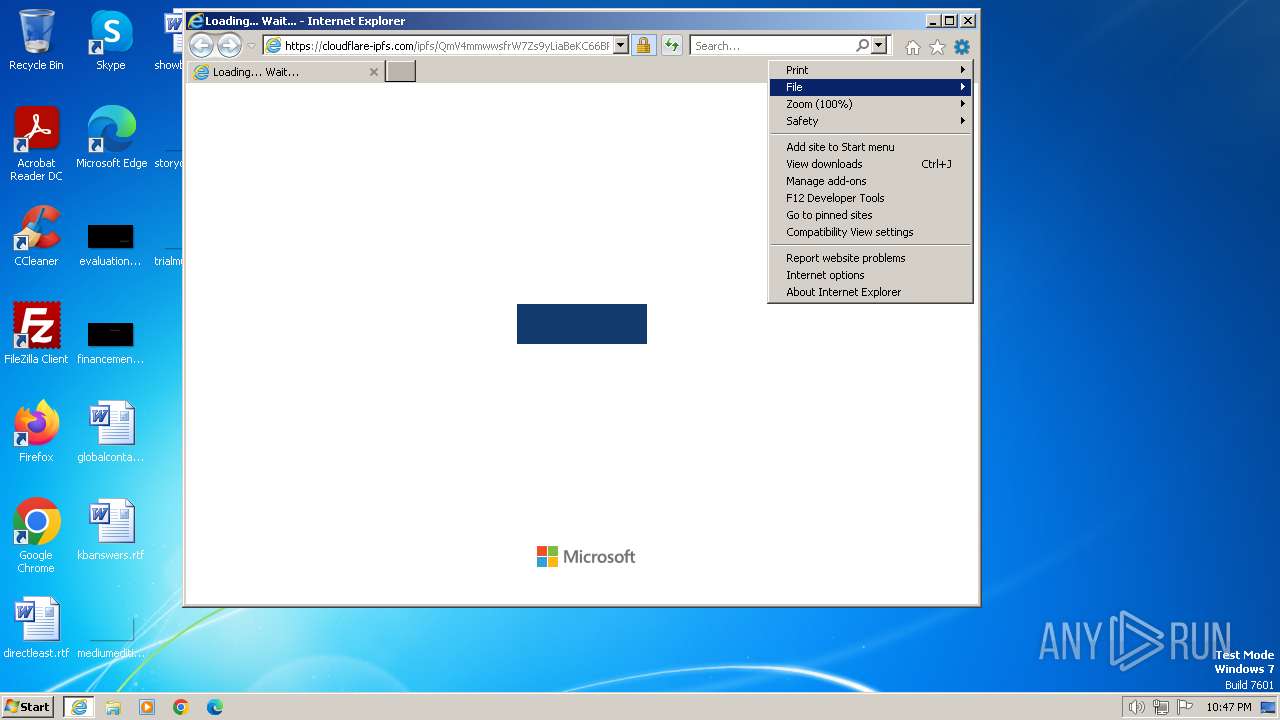
Task: Open a new tab button
Action: coord(400,71)
